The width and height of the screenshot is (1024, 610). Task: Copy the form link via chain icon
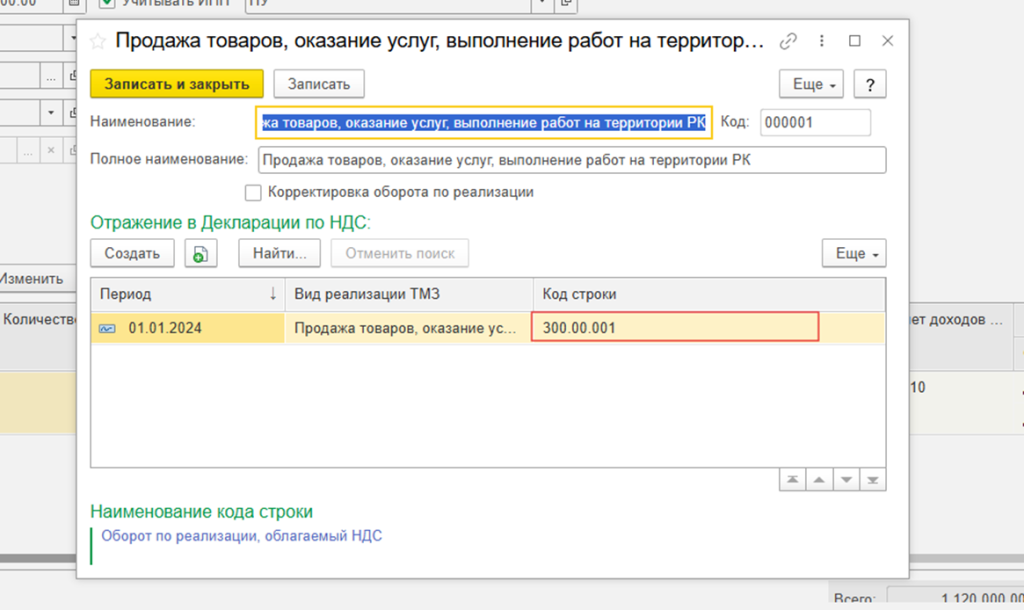point(788,41)
